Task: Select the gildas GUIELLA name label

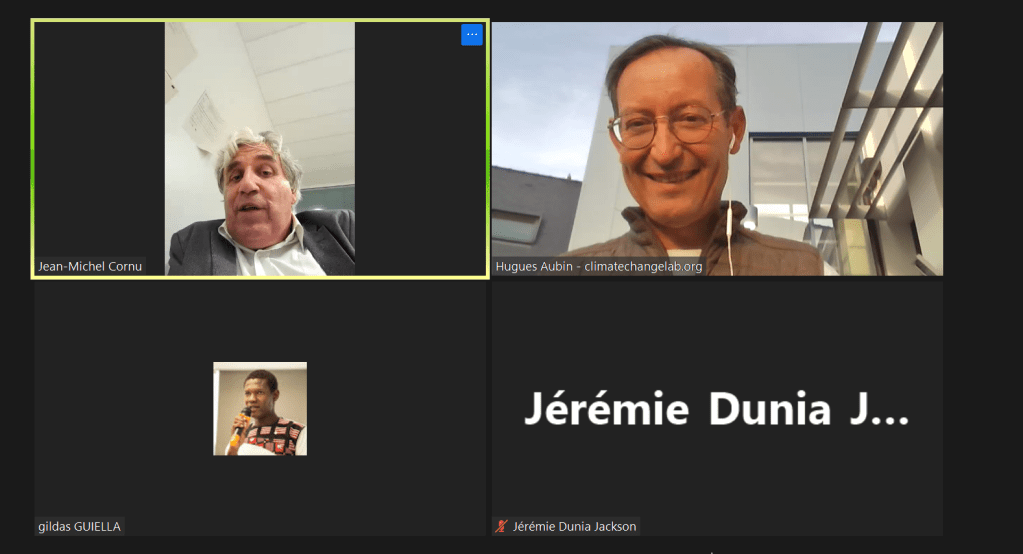Action: pyautogui.click(x=80, y=526)
